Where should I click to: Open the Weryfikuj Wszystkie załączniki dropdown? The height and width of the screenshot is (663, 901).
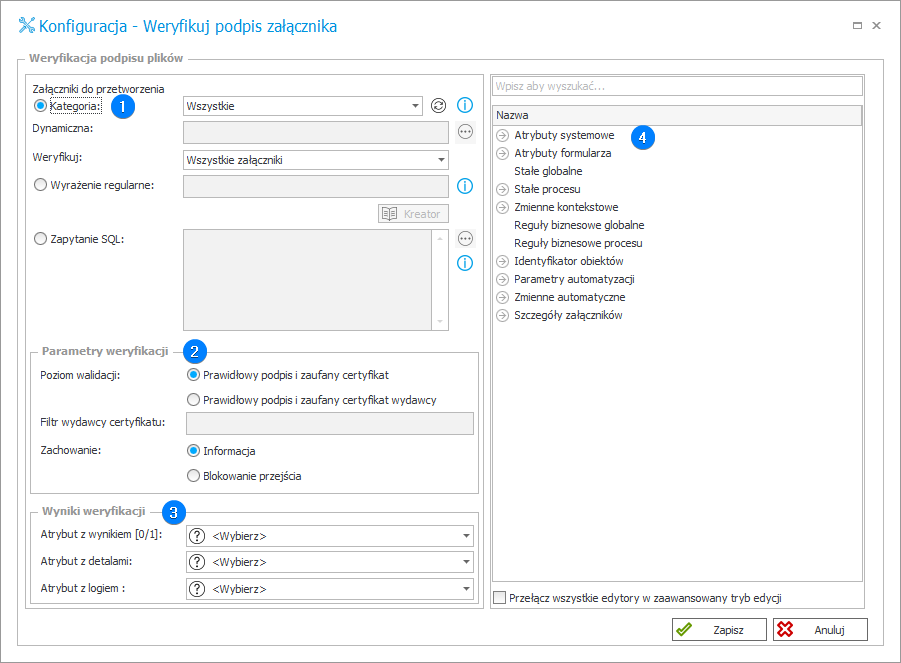click(x=315, y=160)
